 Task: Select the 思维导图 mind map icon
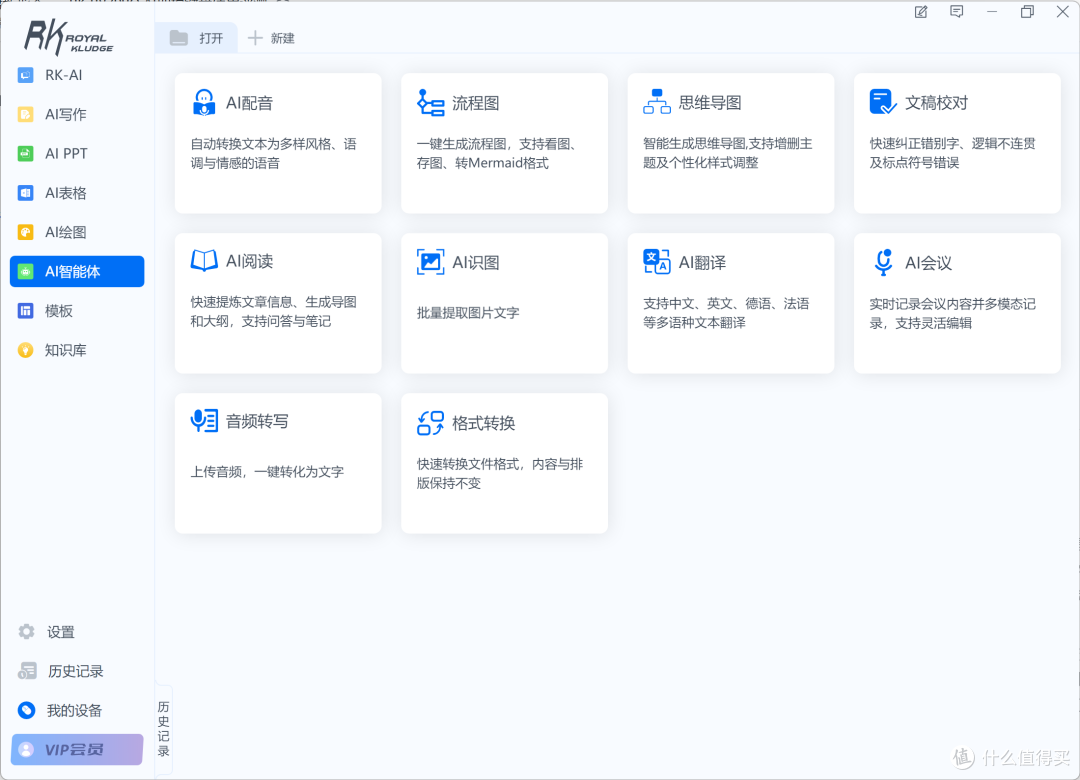click(x=656, y=102)
